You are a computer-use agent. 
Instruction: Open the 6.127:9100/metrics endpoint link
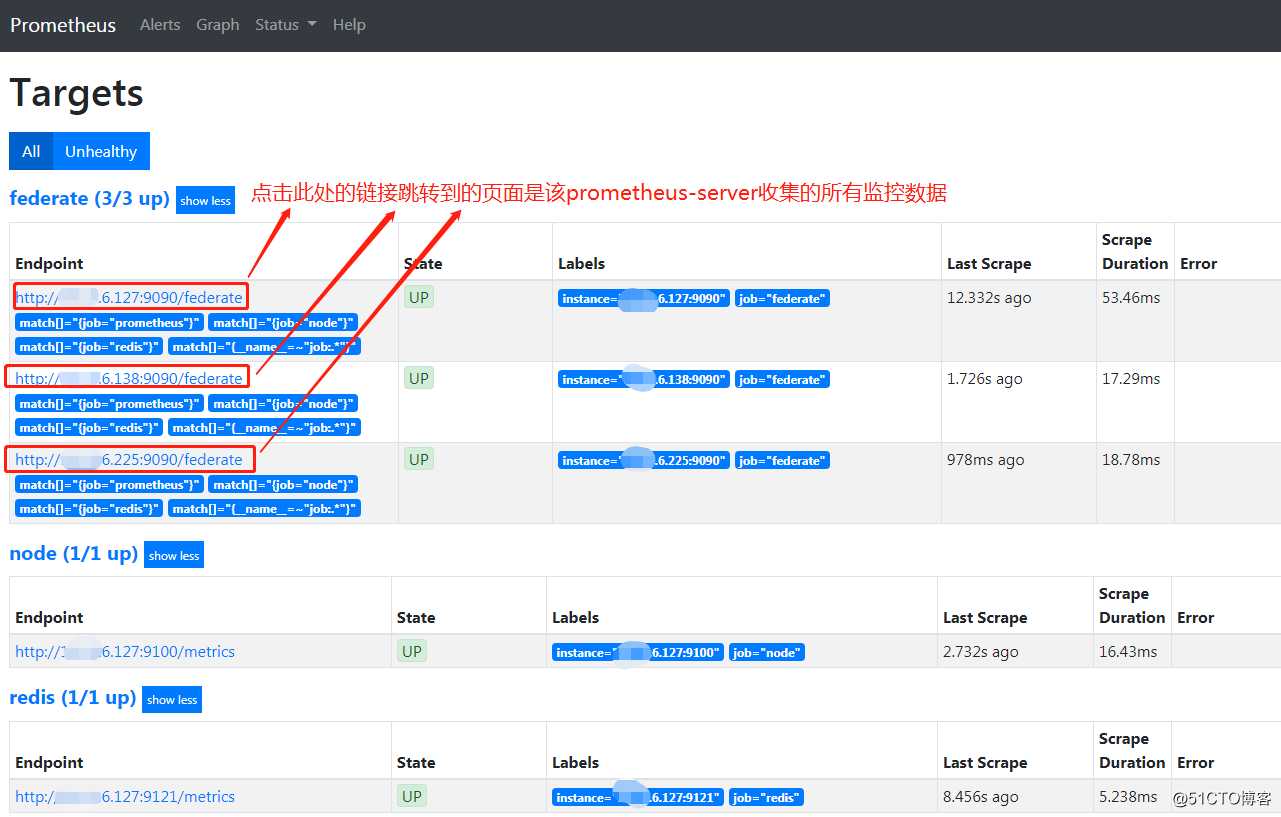coord(125,651)
